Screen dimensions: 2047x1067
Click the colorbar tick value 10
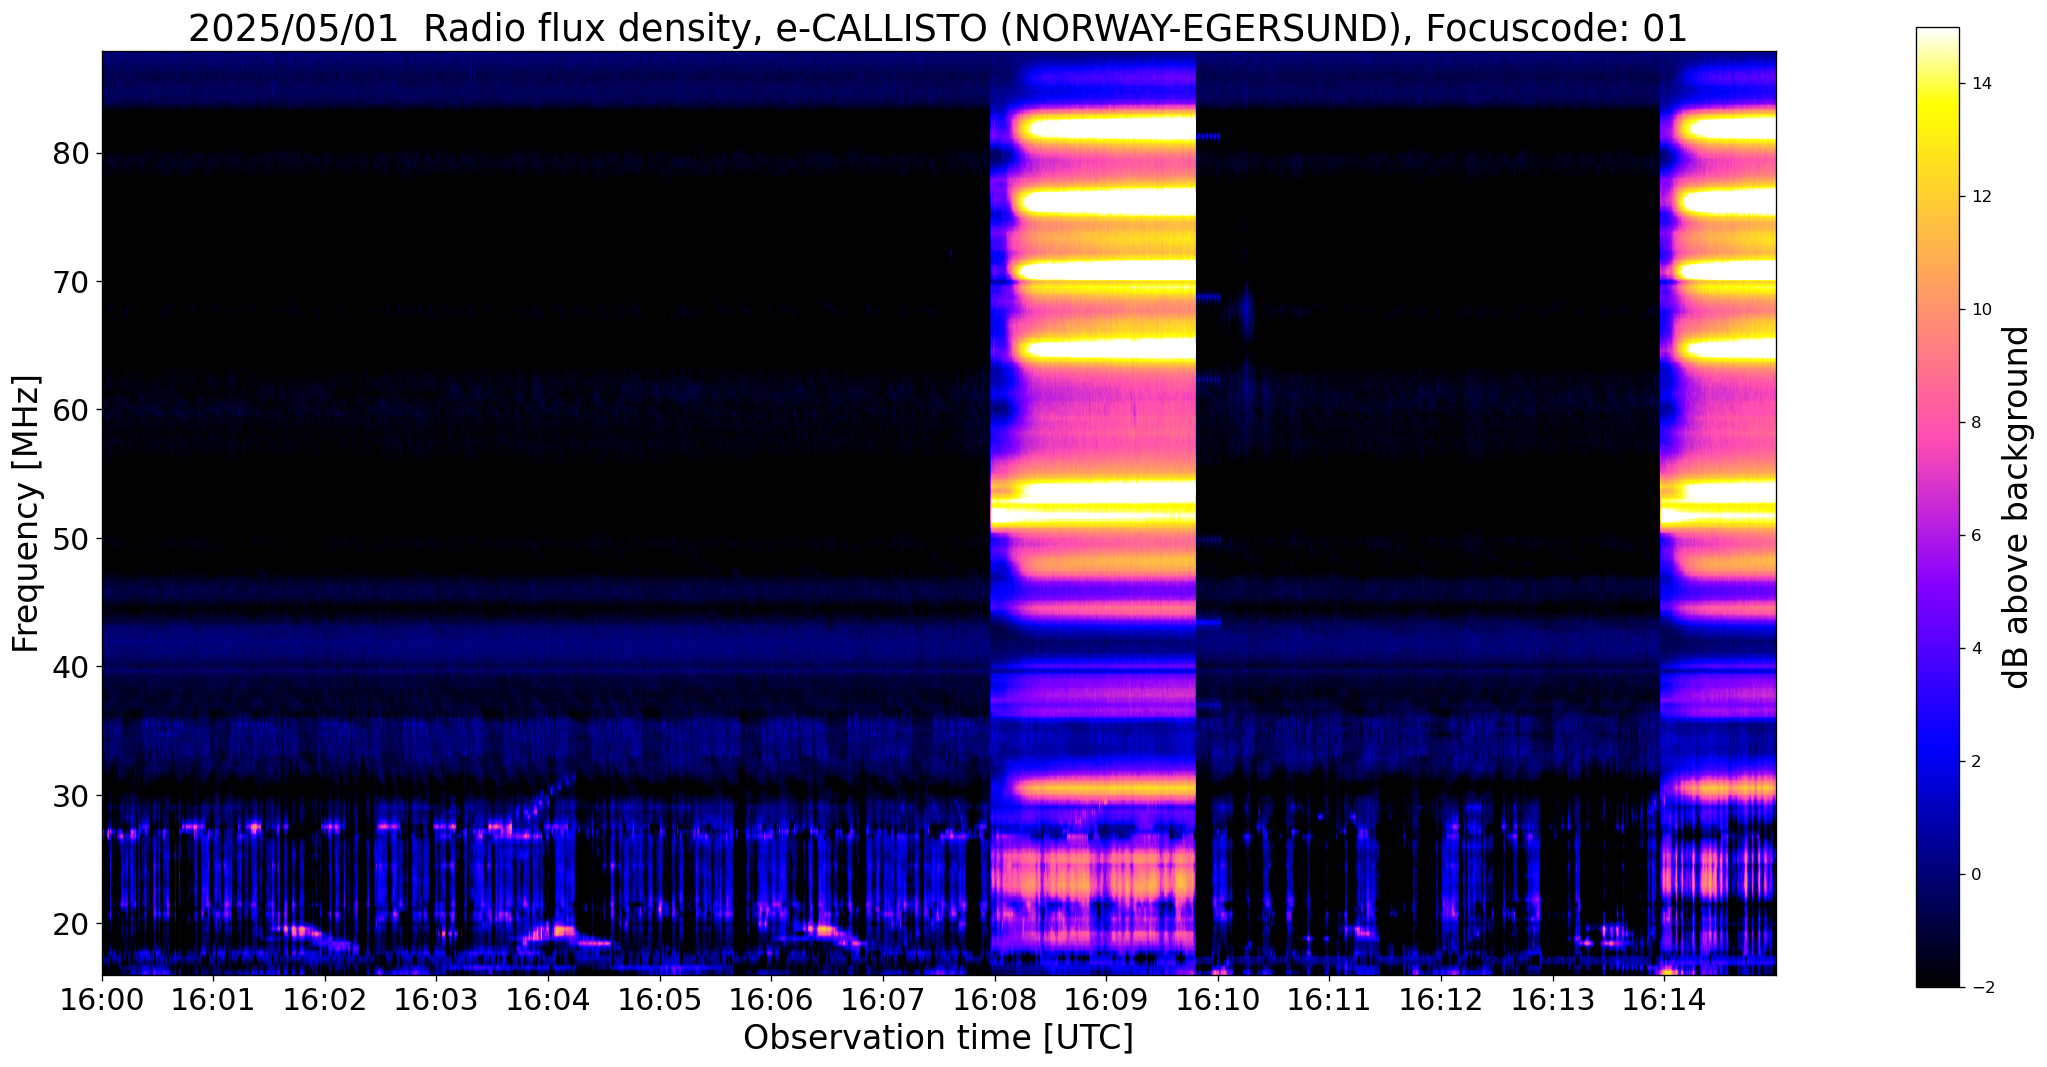tap(1980, 310)
